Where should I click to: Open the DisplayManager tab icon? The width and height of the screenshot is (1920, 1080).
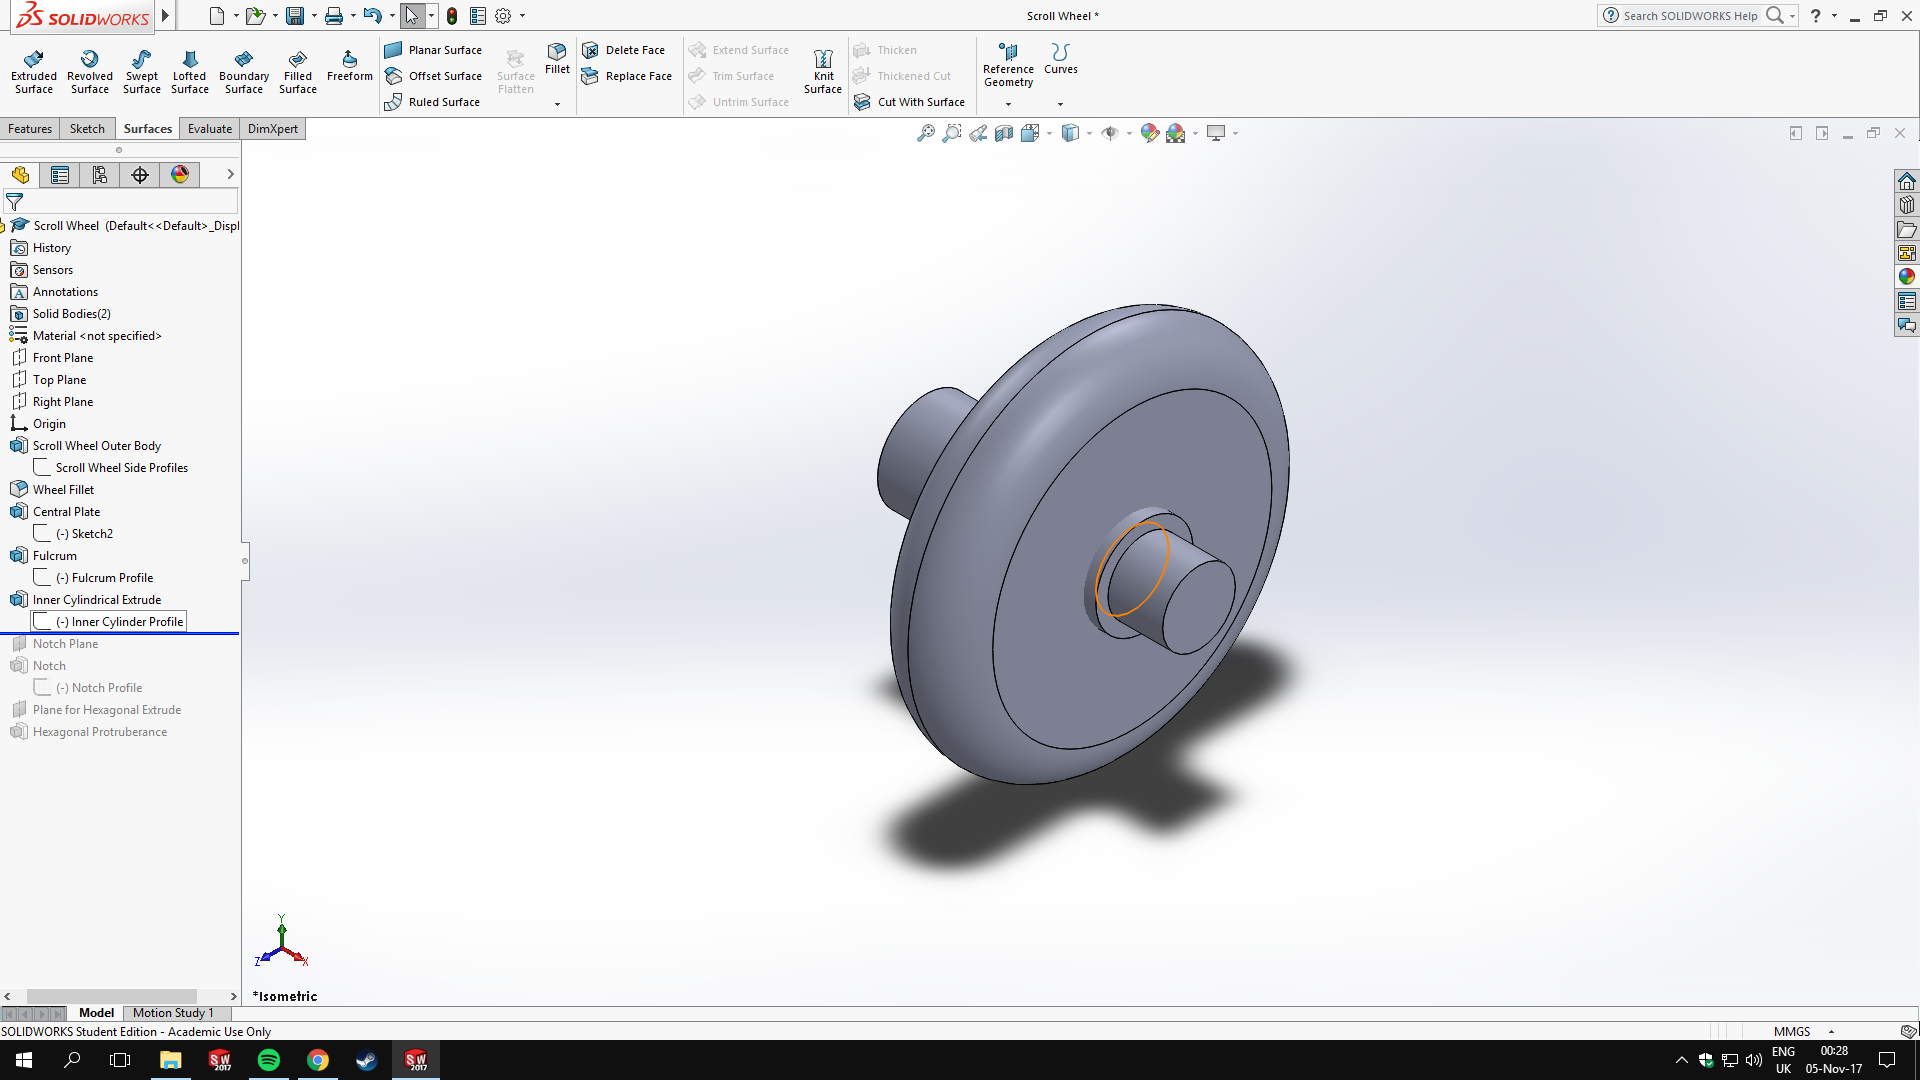(x=180, y=175)
